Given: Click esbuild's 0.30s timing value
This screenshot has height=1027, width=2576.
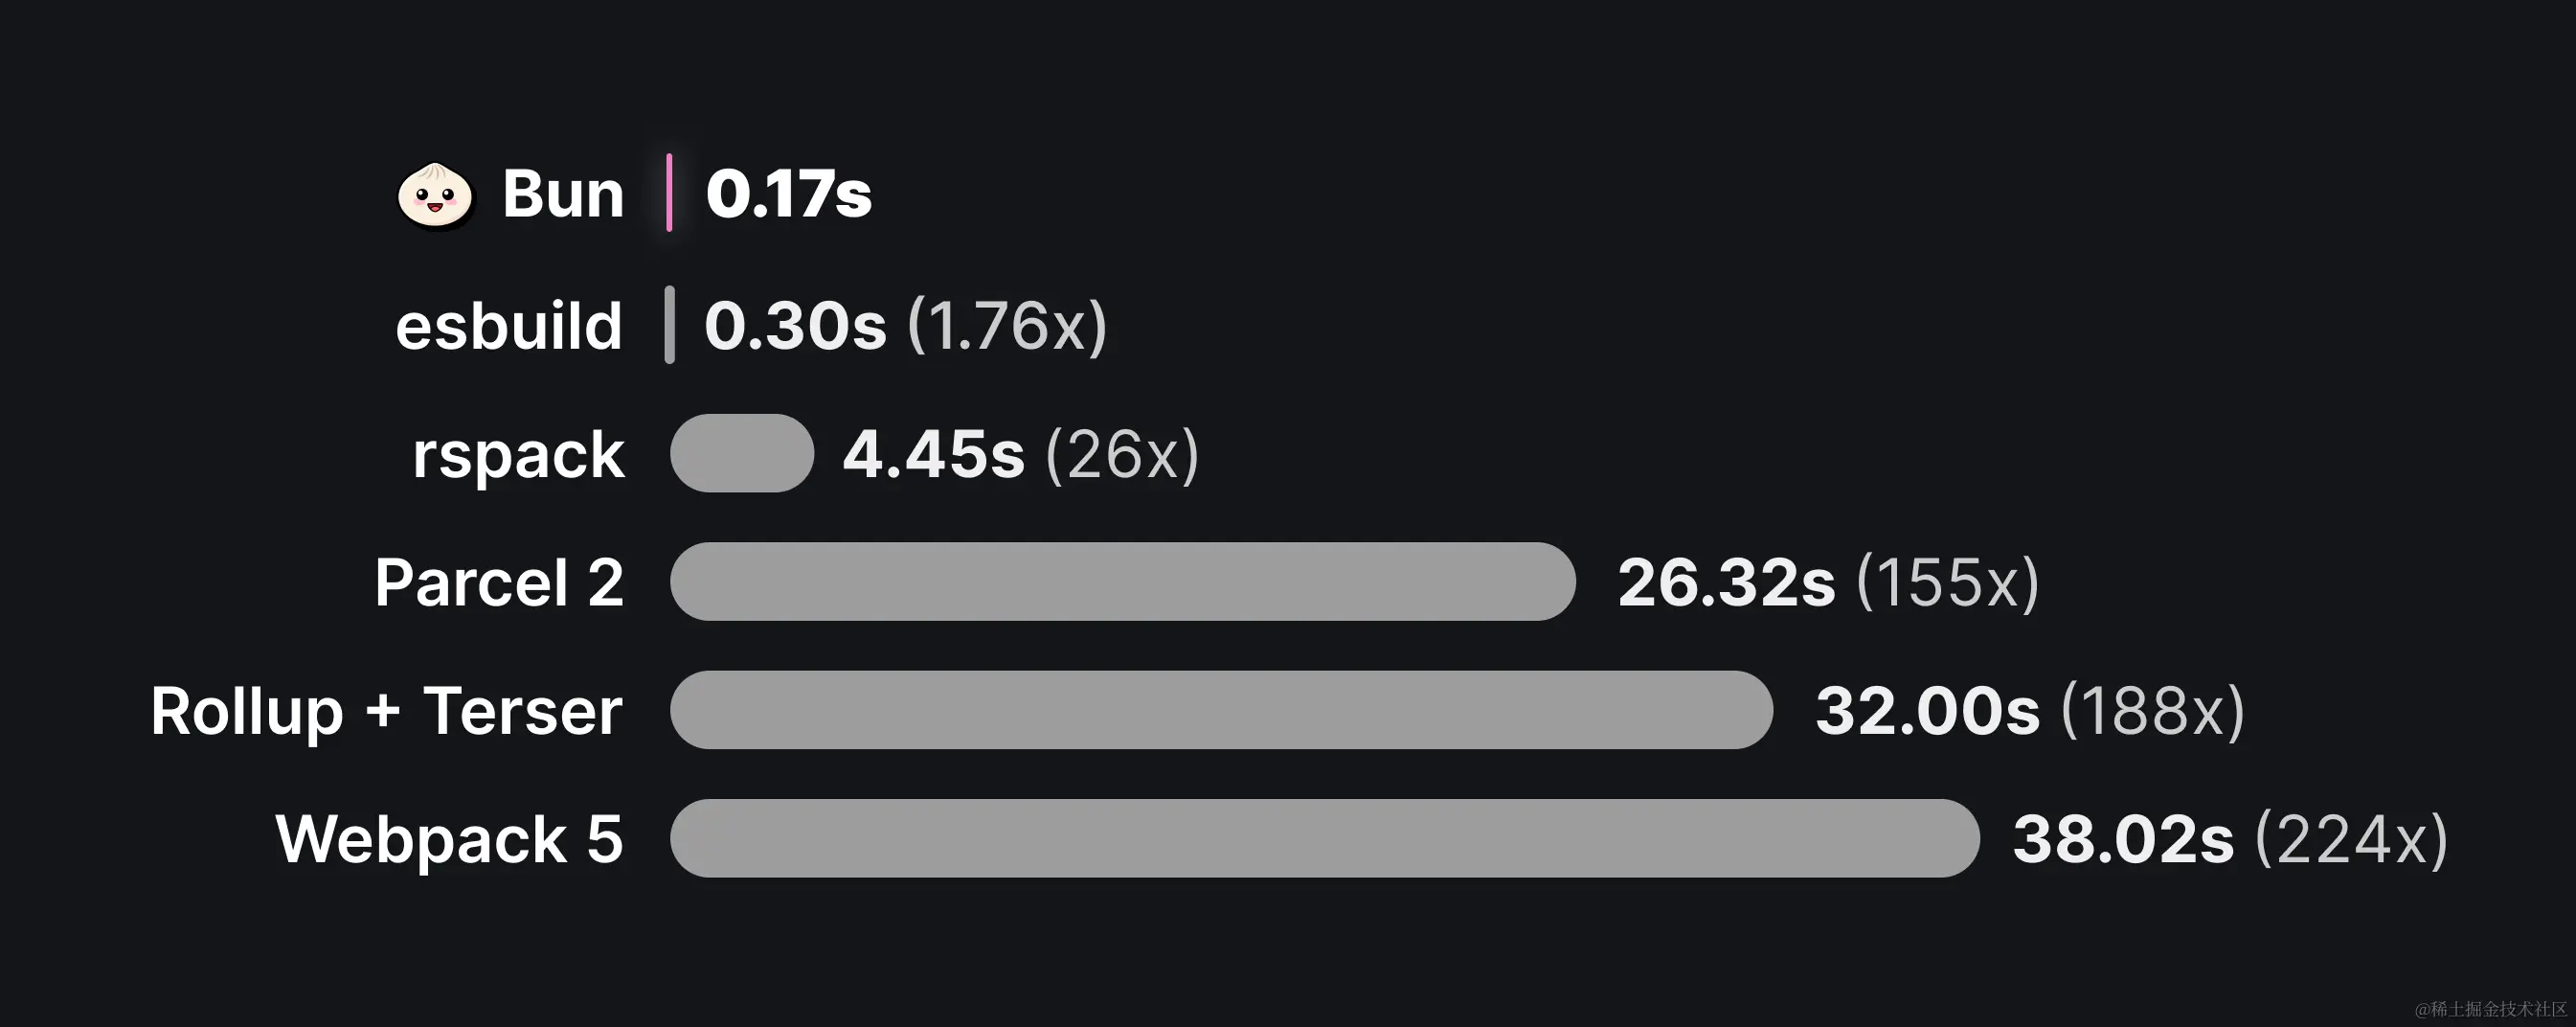Looking at the screenshot, I should coord(795,325).
